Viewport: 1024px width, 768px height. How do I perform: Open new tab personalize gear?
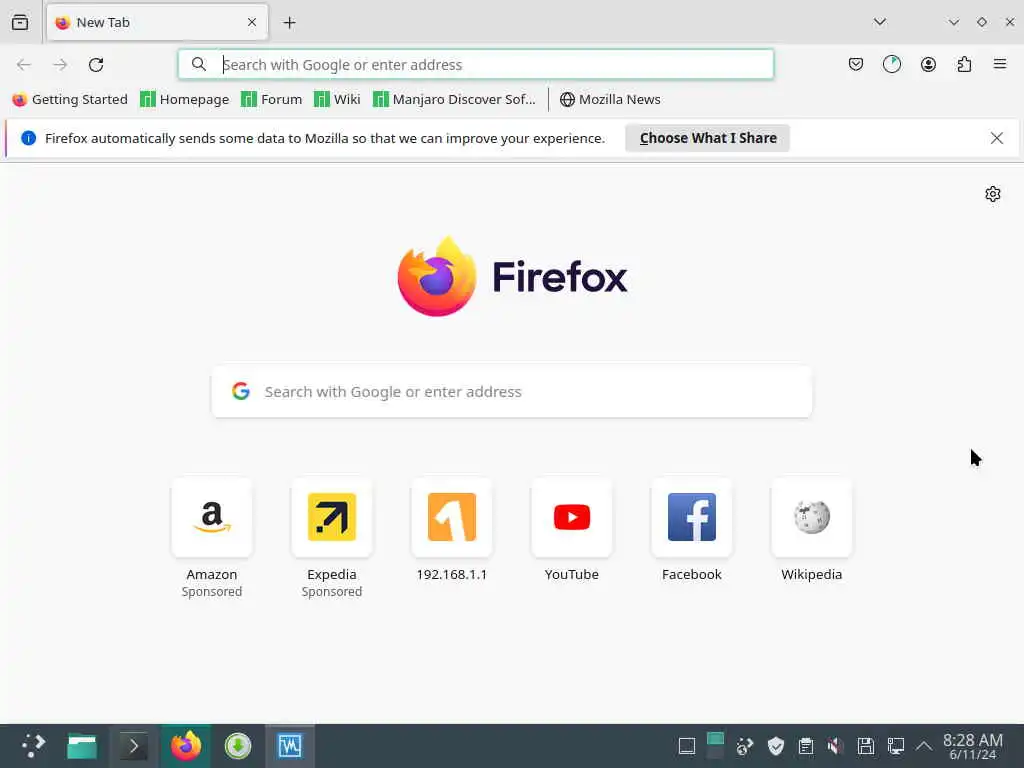[992, 194]
